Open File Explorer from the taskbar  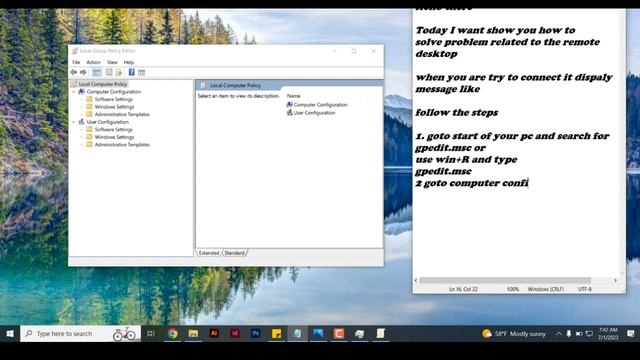coord(193,333)
